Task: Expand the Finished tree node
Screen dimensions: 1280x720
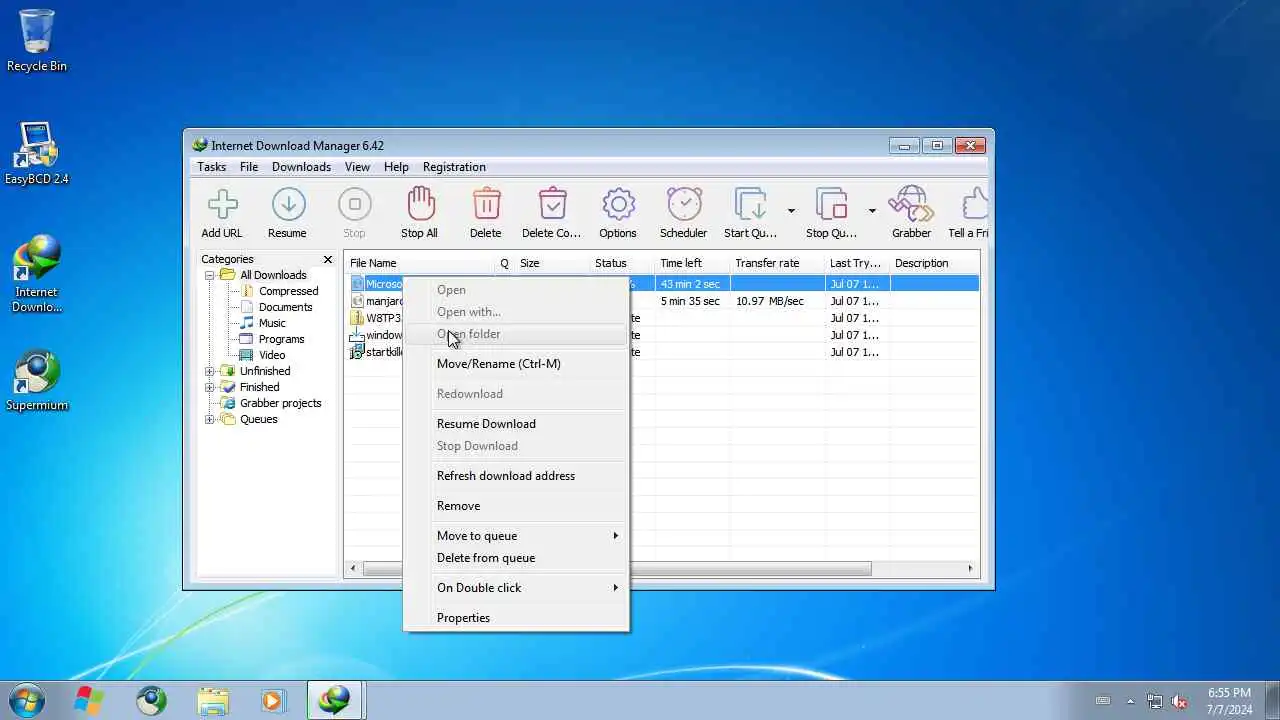Action: click(x=210, y=387)
